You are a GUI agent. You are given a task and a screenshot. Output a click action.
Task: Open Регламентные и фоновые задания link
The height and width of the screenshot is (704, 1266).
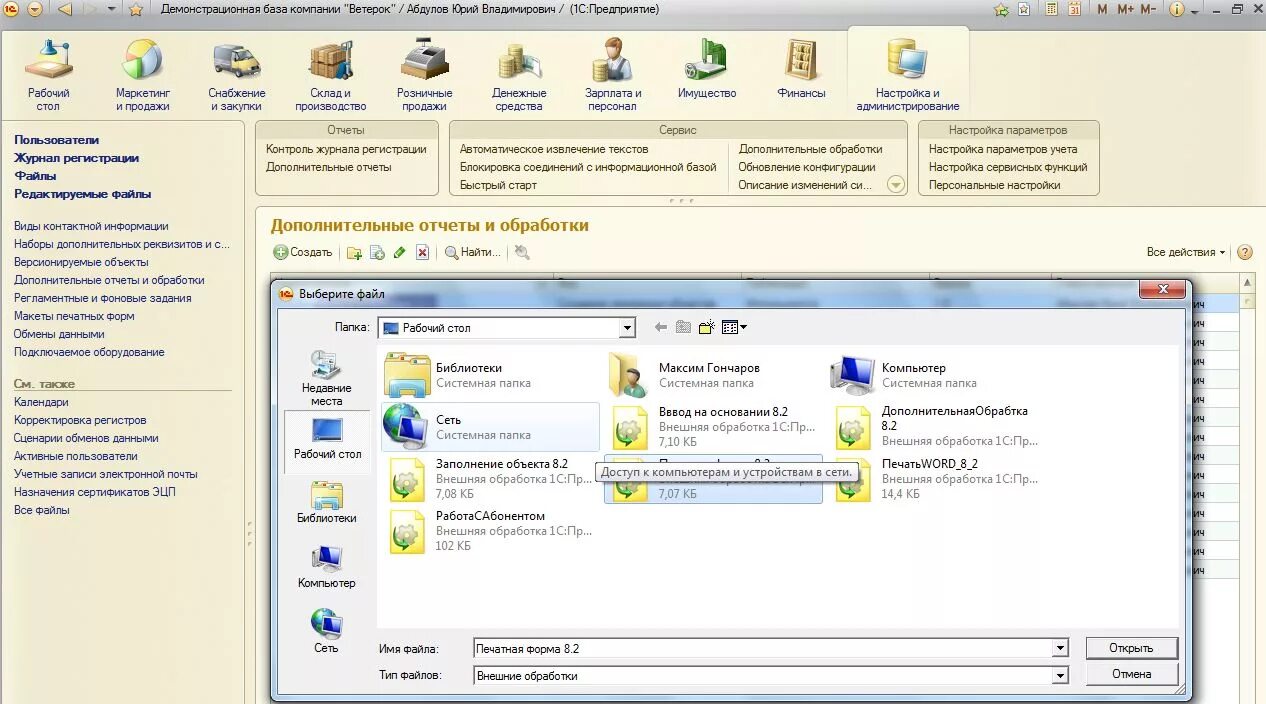tap(102, 298)
